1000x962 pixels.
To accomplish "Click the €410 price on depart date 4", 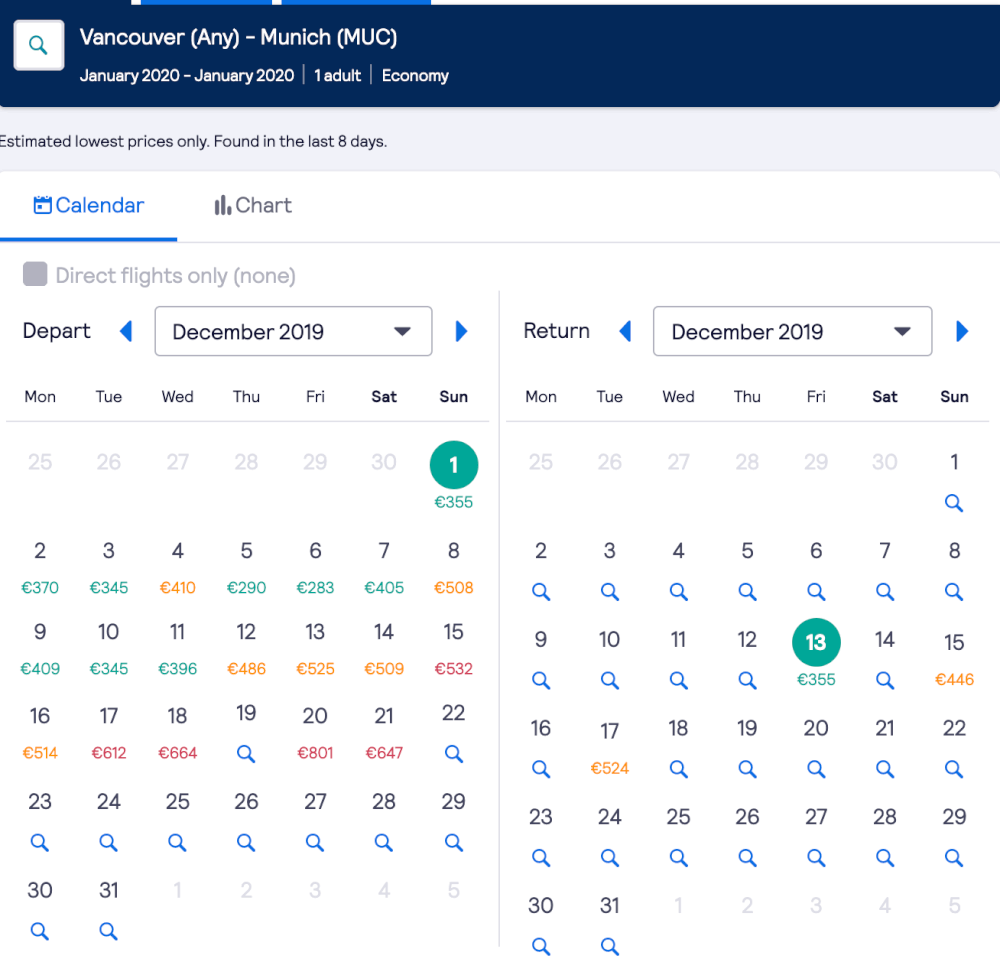I will (x=177, y=588).
